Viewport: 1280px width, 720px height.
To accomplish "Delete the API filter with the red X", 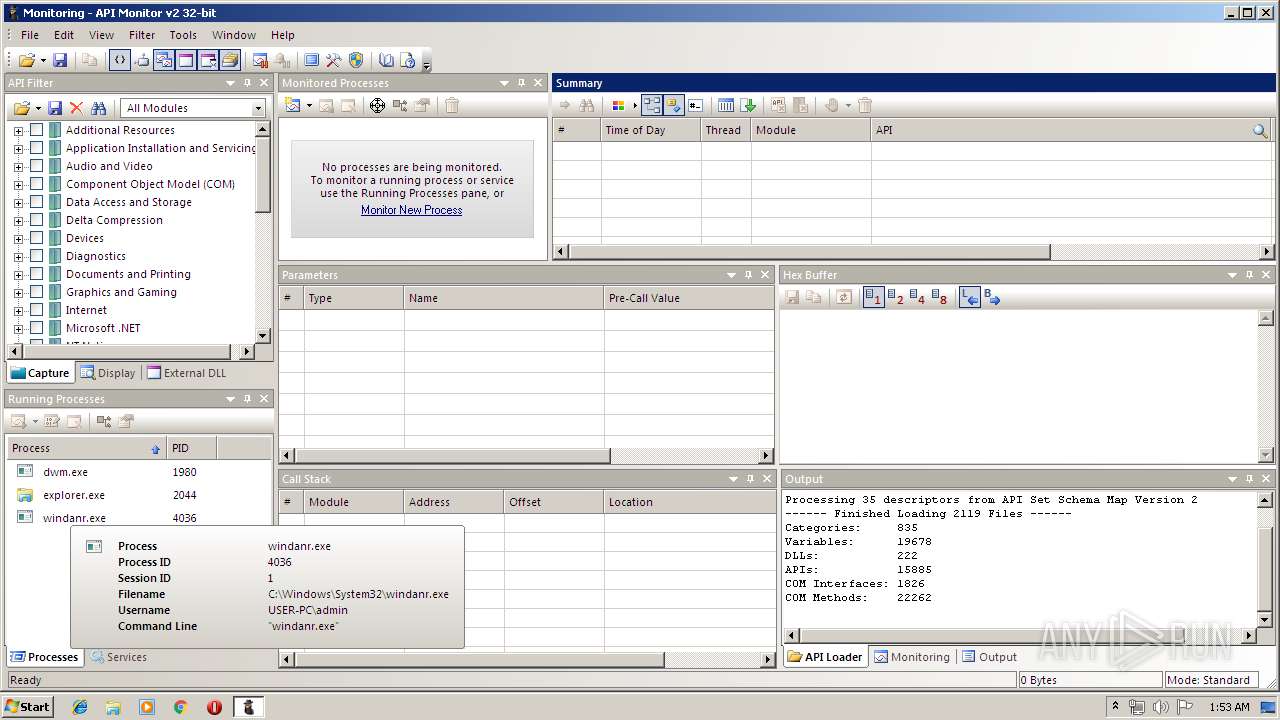I will coord(76,108).
